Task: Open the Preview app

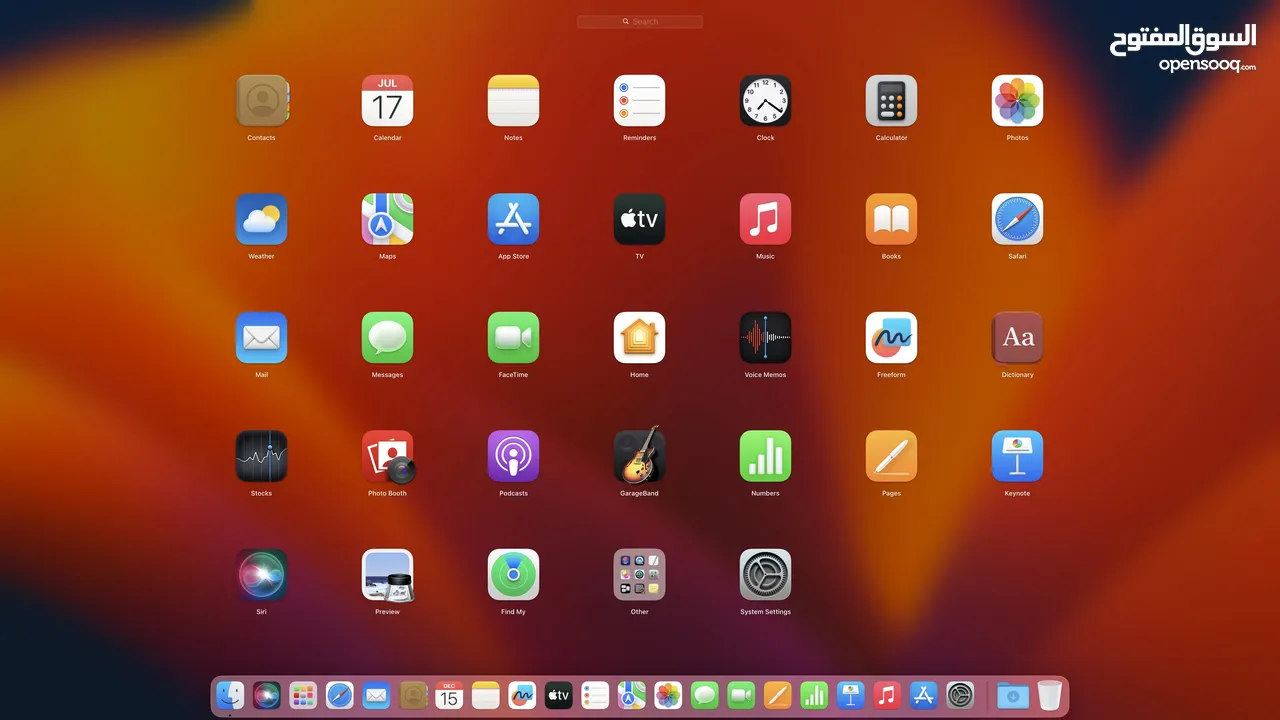Action: [x=387, y=574]
